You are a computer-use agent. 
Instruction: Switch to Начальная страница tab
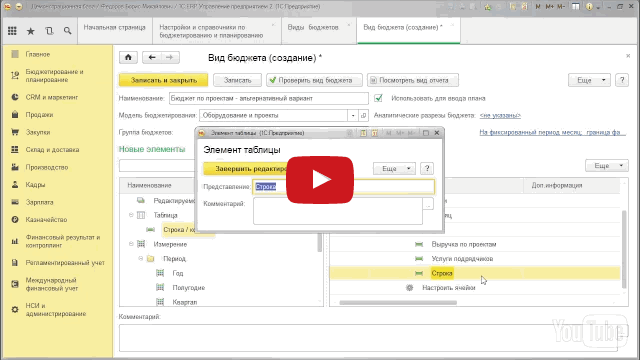114,27
